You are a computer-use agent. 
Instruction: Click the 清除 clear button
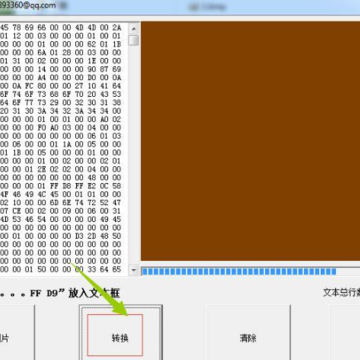[248, 333]
